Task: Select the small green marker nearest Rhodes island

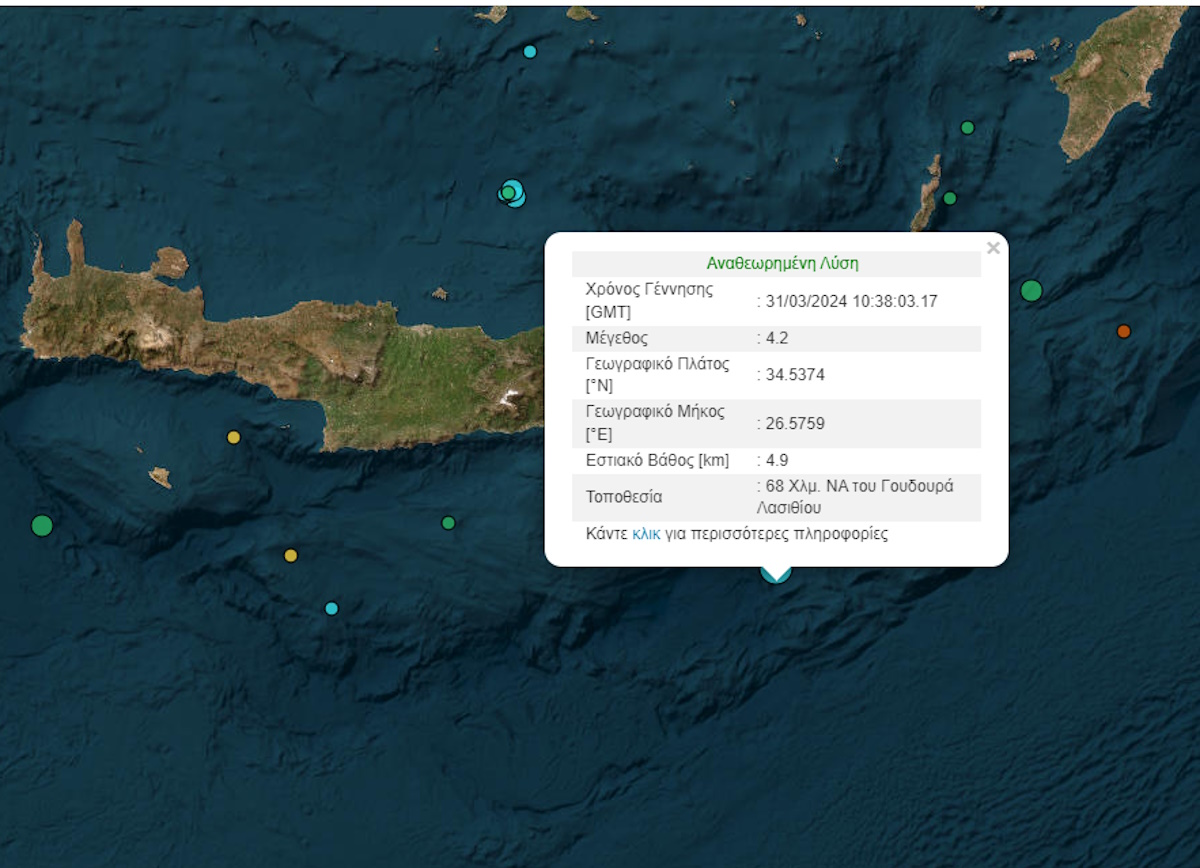Action: [967, 127]
